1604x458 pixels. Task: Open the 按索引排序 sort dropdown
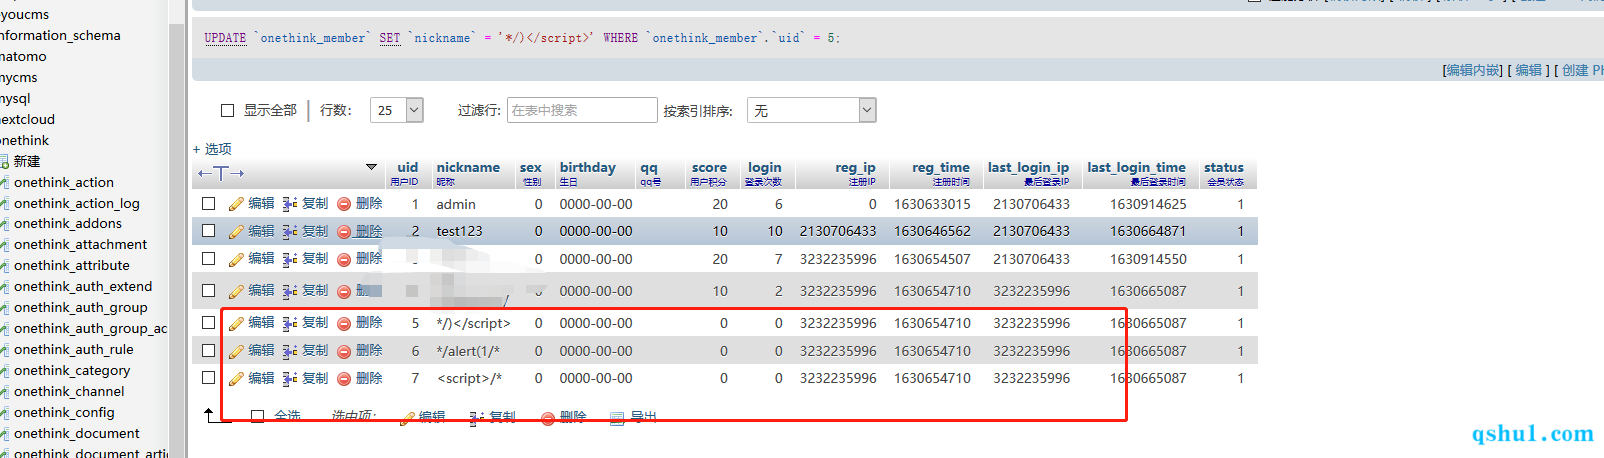click(x=812, y=110)
